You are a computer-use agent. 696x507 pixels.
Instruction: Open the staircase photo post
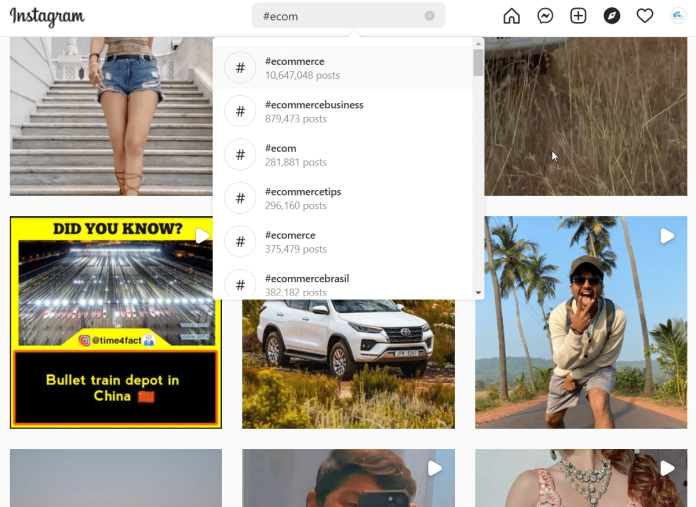click(x=111, y=116)
